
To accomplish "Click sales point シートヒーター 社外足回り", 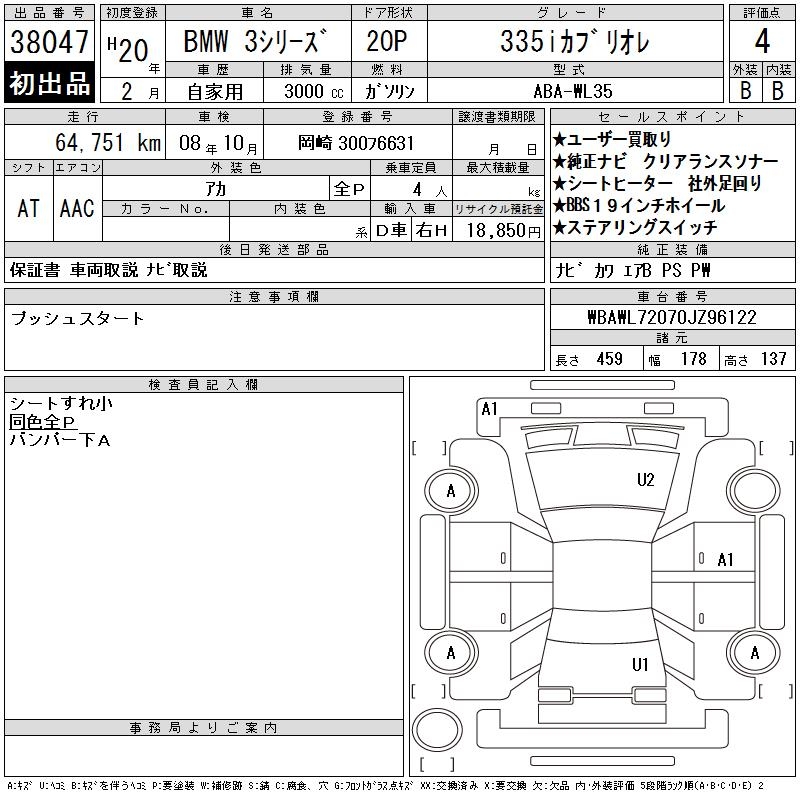I will 657,183.
